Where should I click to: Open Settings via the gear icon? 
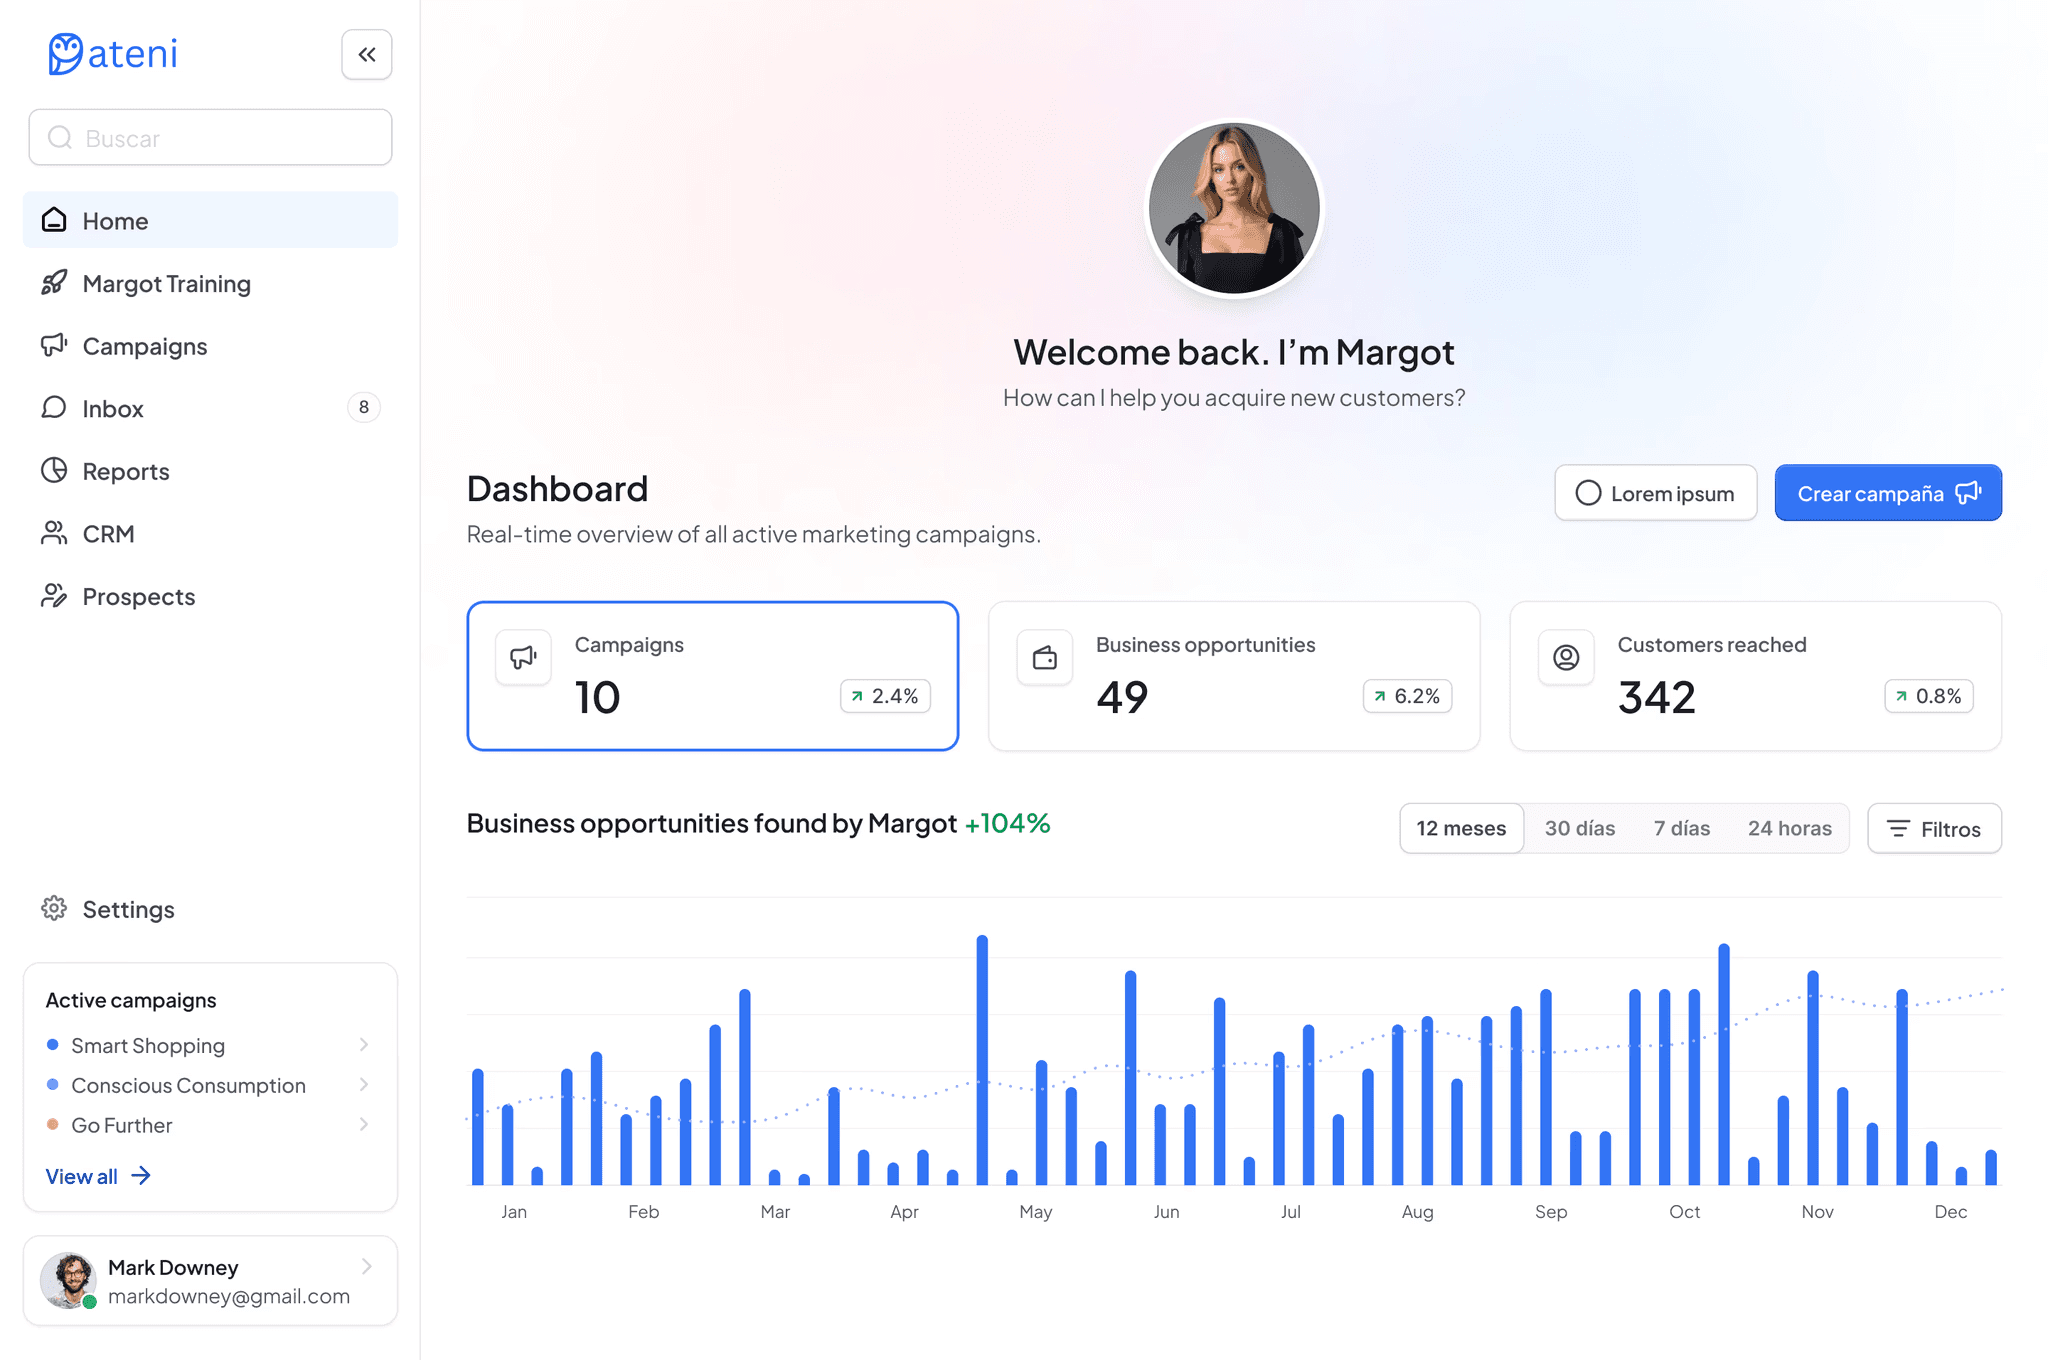point(54,908)
